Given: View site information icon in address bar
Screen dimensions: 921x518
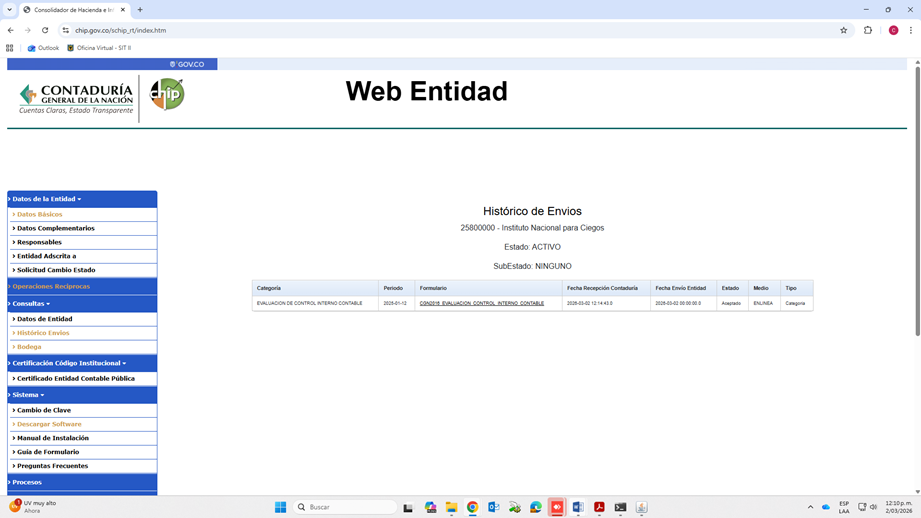Looking at the screenshot, I should coord(66,30).
